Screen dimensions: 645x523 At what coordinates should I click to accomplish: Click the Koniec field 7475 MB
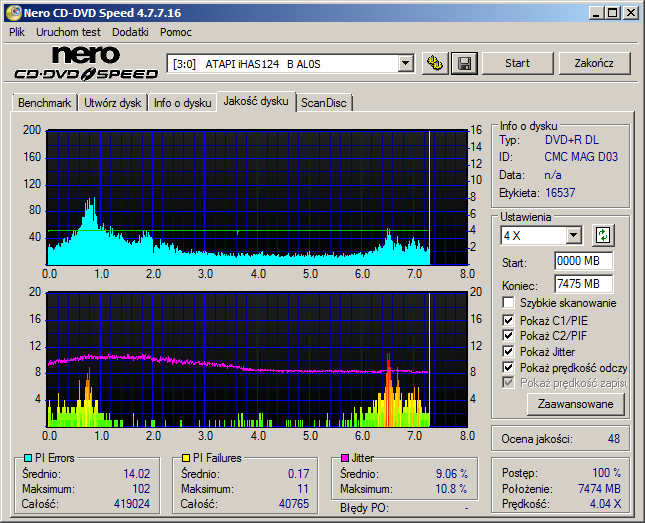click(583, 284)
